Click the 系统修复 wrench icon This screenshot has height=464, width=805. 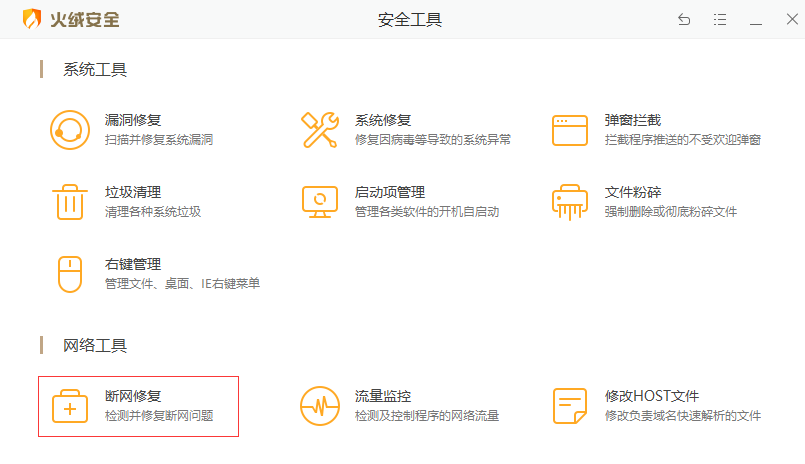point(320,130)
